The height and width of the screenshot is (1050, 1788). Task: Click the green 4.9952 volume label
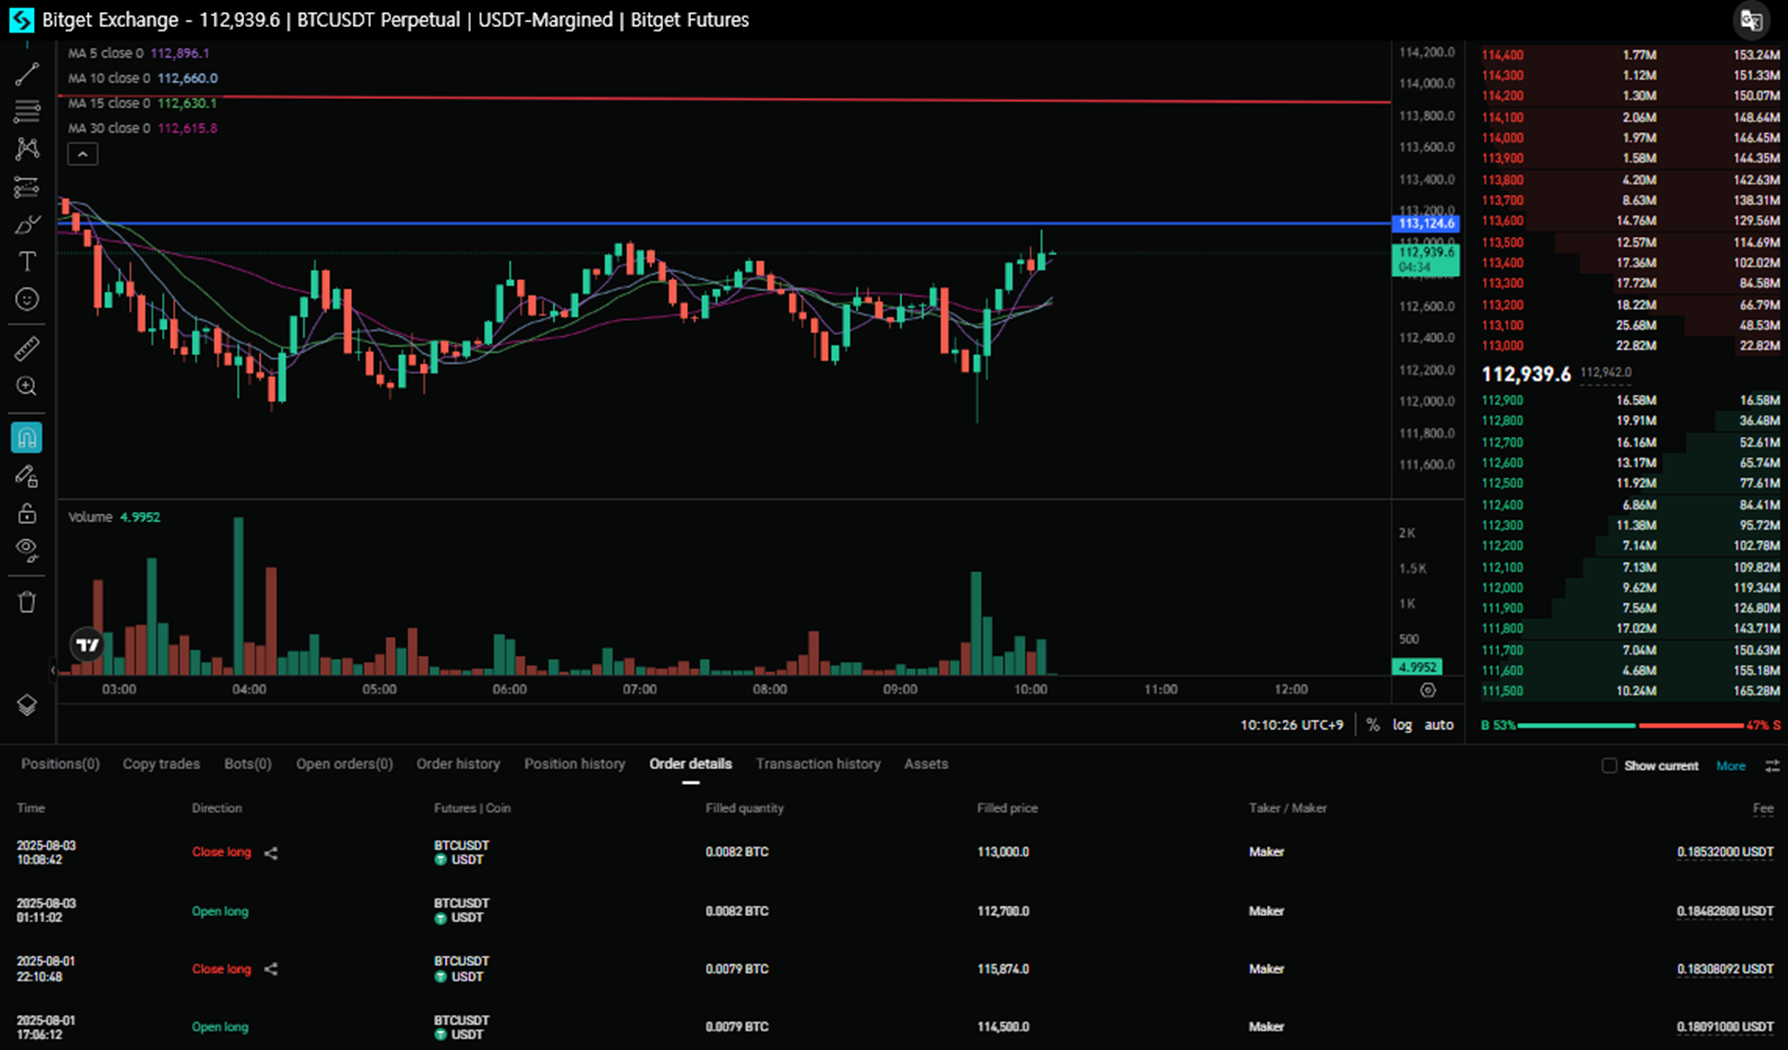pos(1417,667)
